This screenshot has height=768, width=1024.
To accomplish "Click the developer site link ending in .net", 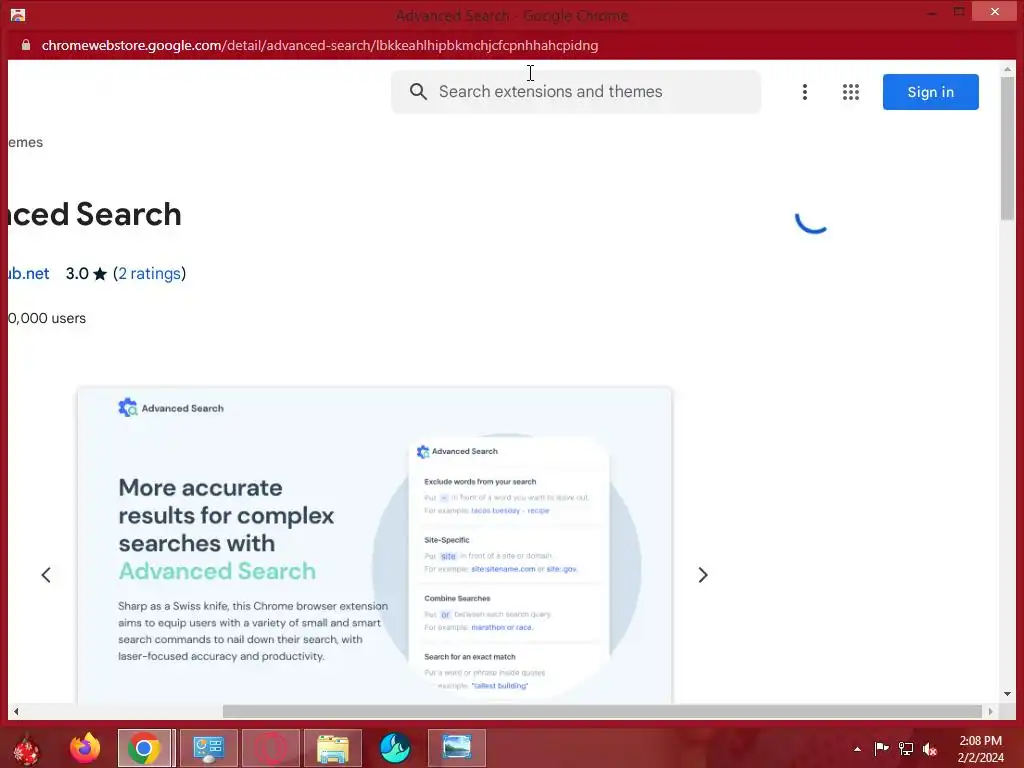I will pyautogui.click(x=29, y=273).
